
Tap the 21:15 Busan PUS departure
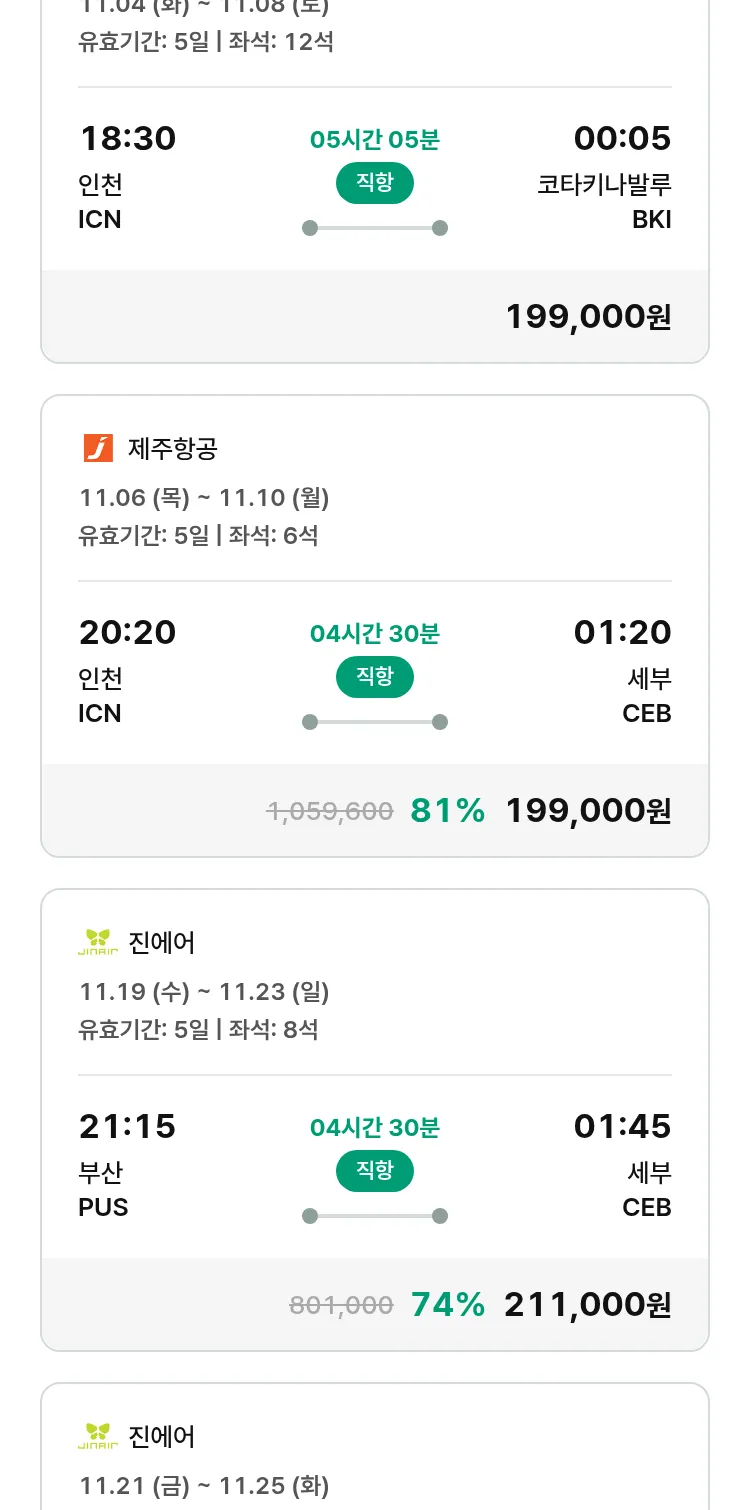[x=128, y=1126]
